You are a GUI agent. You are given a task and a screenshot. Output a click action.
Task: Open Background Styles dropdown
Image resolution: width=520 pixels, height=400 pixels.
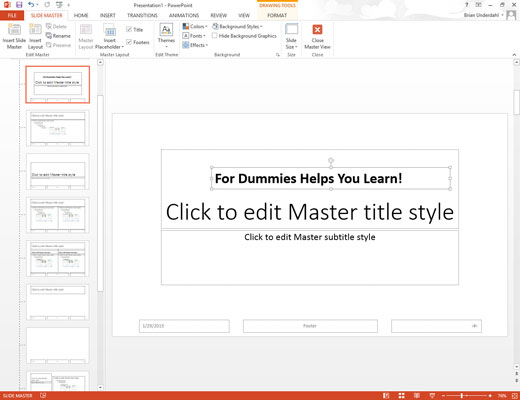(x=237, y=26)
